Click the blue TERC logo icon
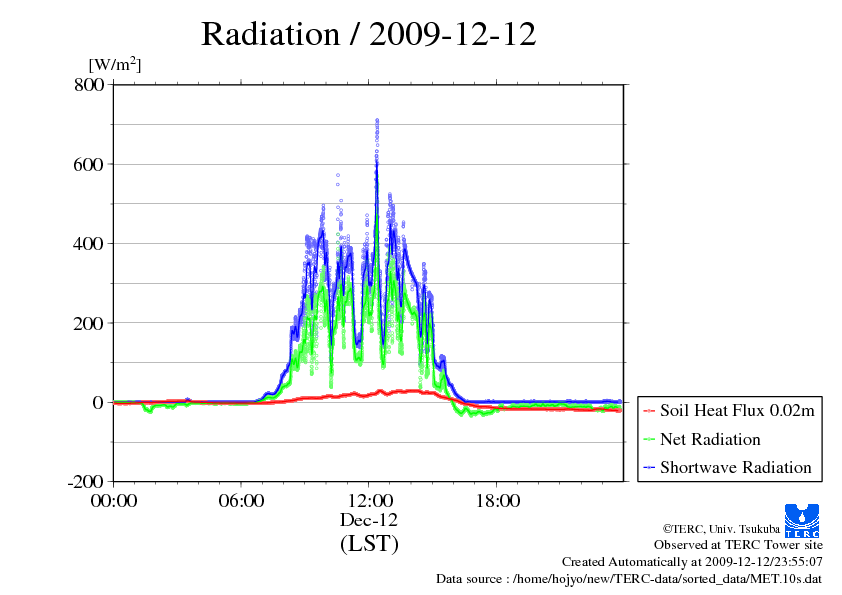842x595 pixels. click(802, 521)
